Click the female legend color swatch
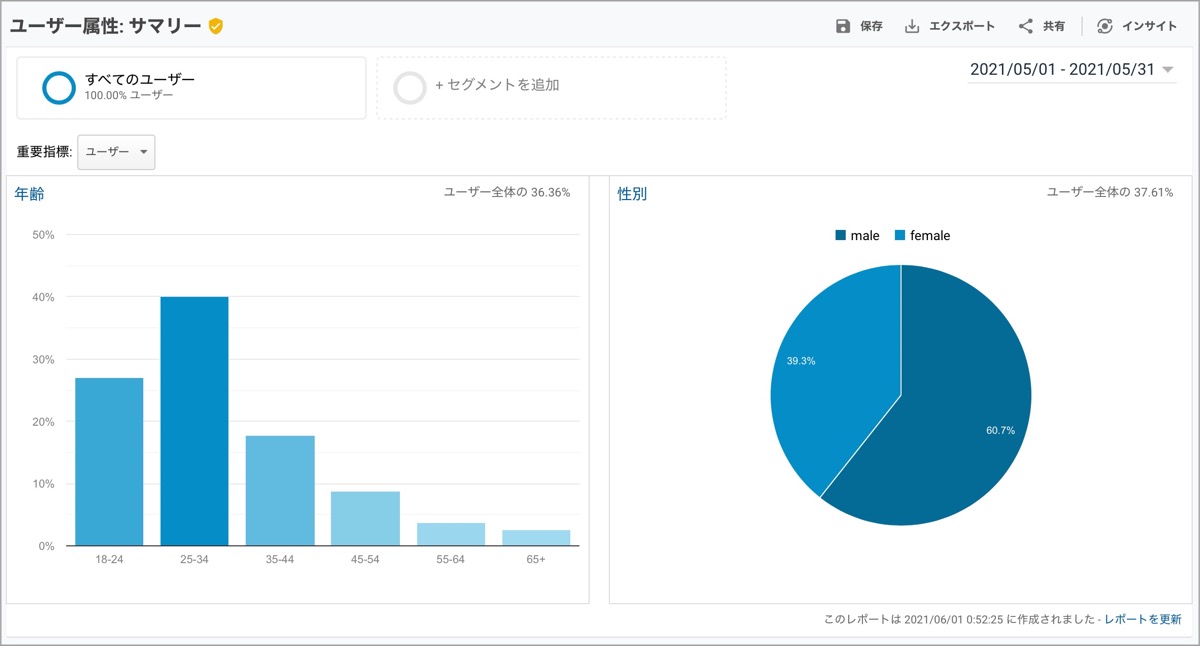 click(x=900, y=236)
